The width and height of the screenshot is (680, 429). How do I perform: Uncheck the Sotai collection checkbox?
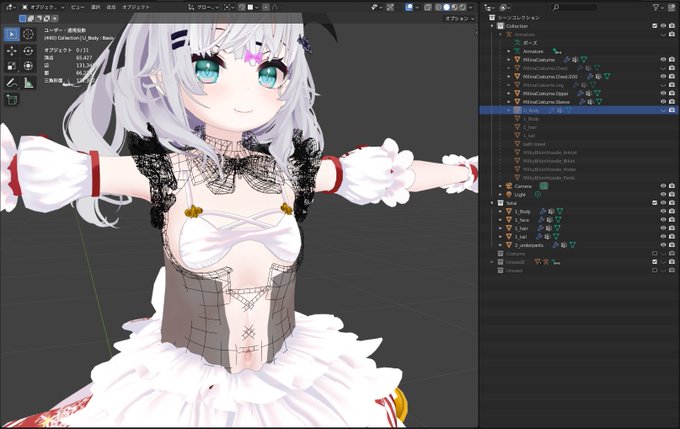point(655,203)
